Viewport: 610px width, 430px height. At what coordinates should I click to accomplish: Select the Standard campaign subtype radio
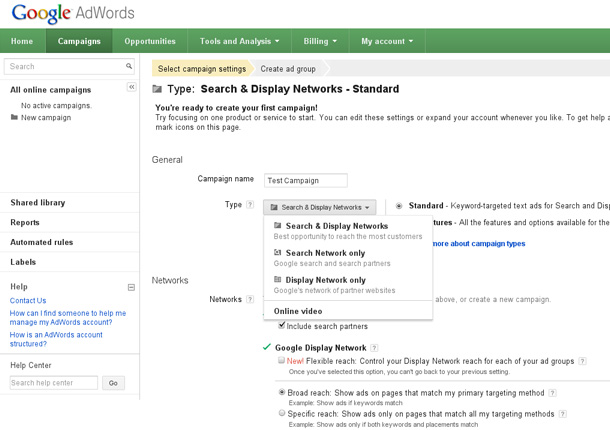pos(399,206)
